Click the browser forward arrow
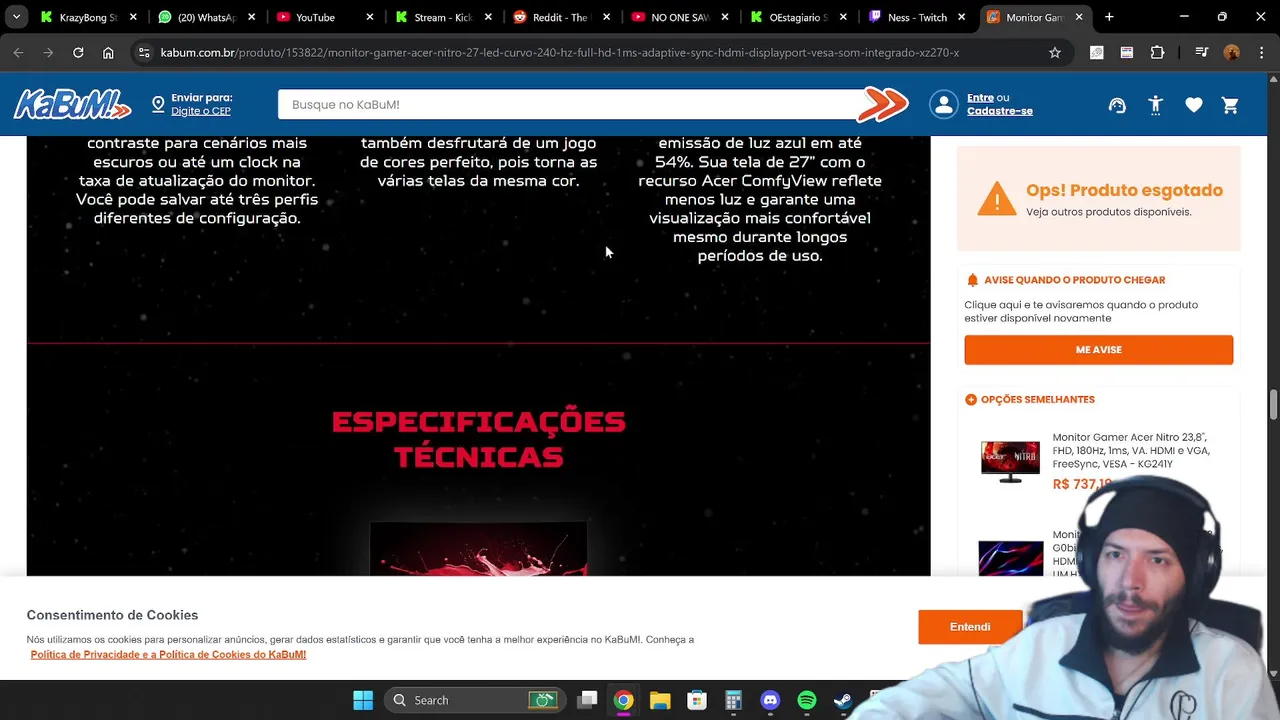 click(x=48, y=52)
